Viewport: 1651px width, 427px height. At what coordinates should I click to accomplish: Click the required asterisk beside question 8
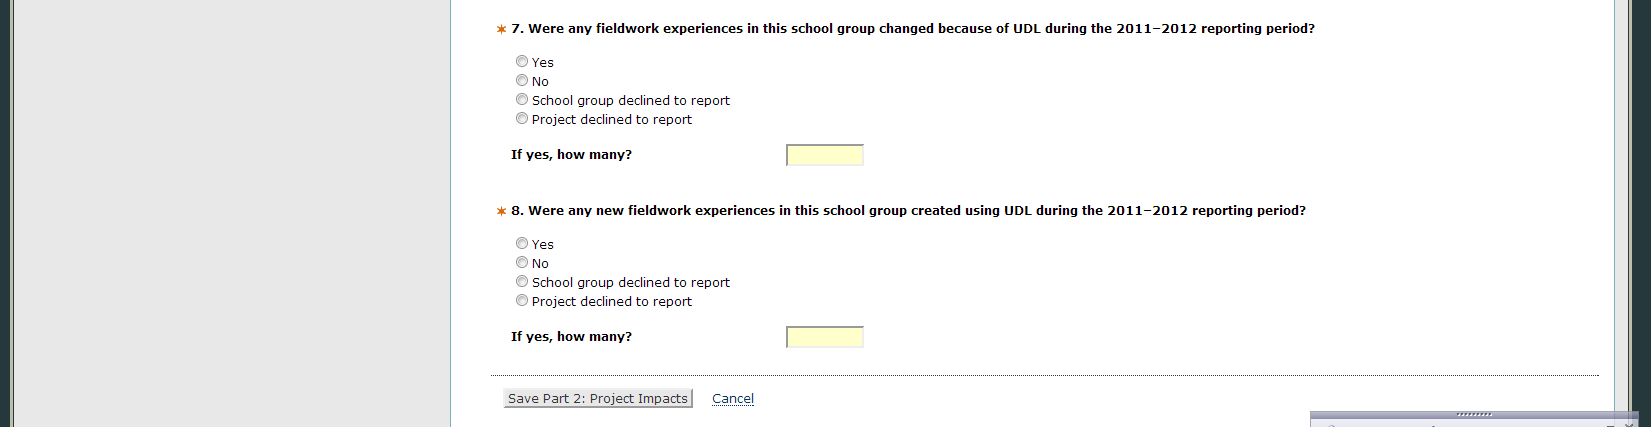coord(502,211)
